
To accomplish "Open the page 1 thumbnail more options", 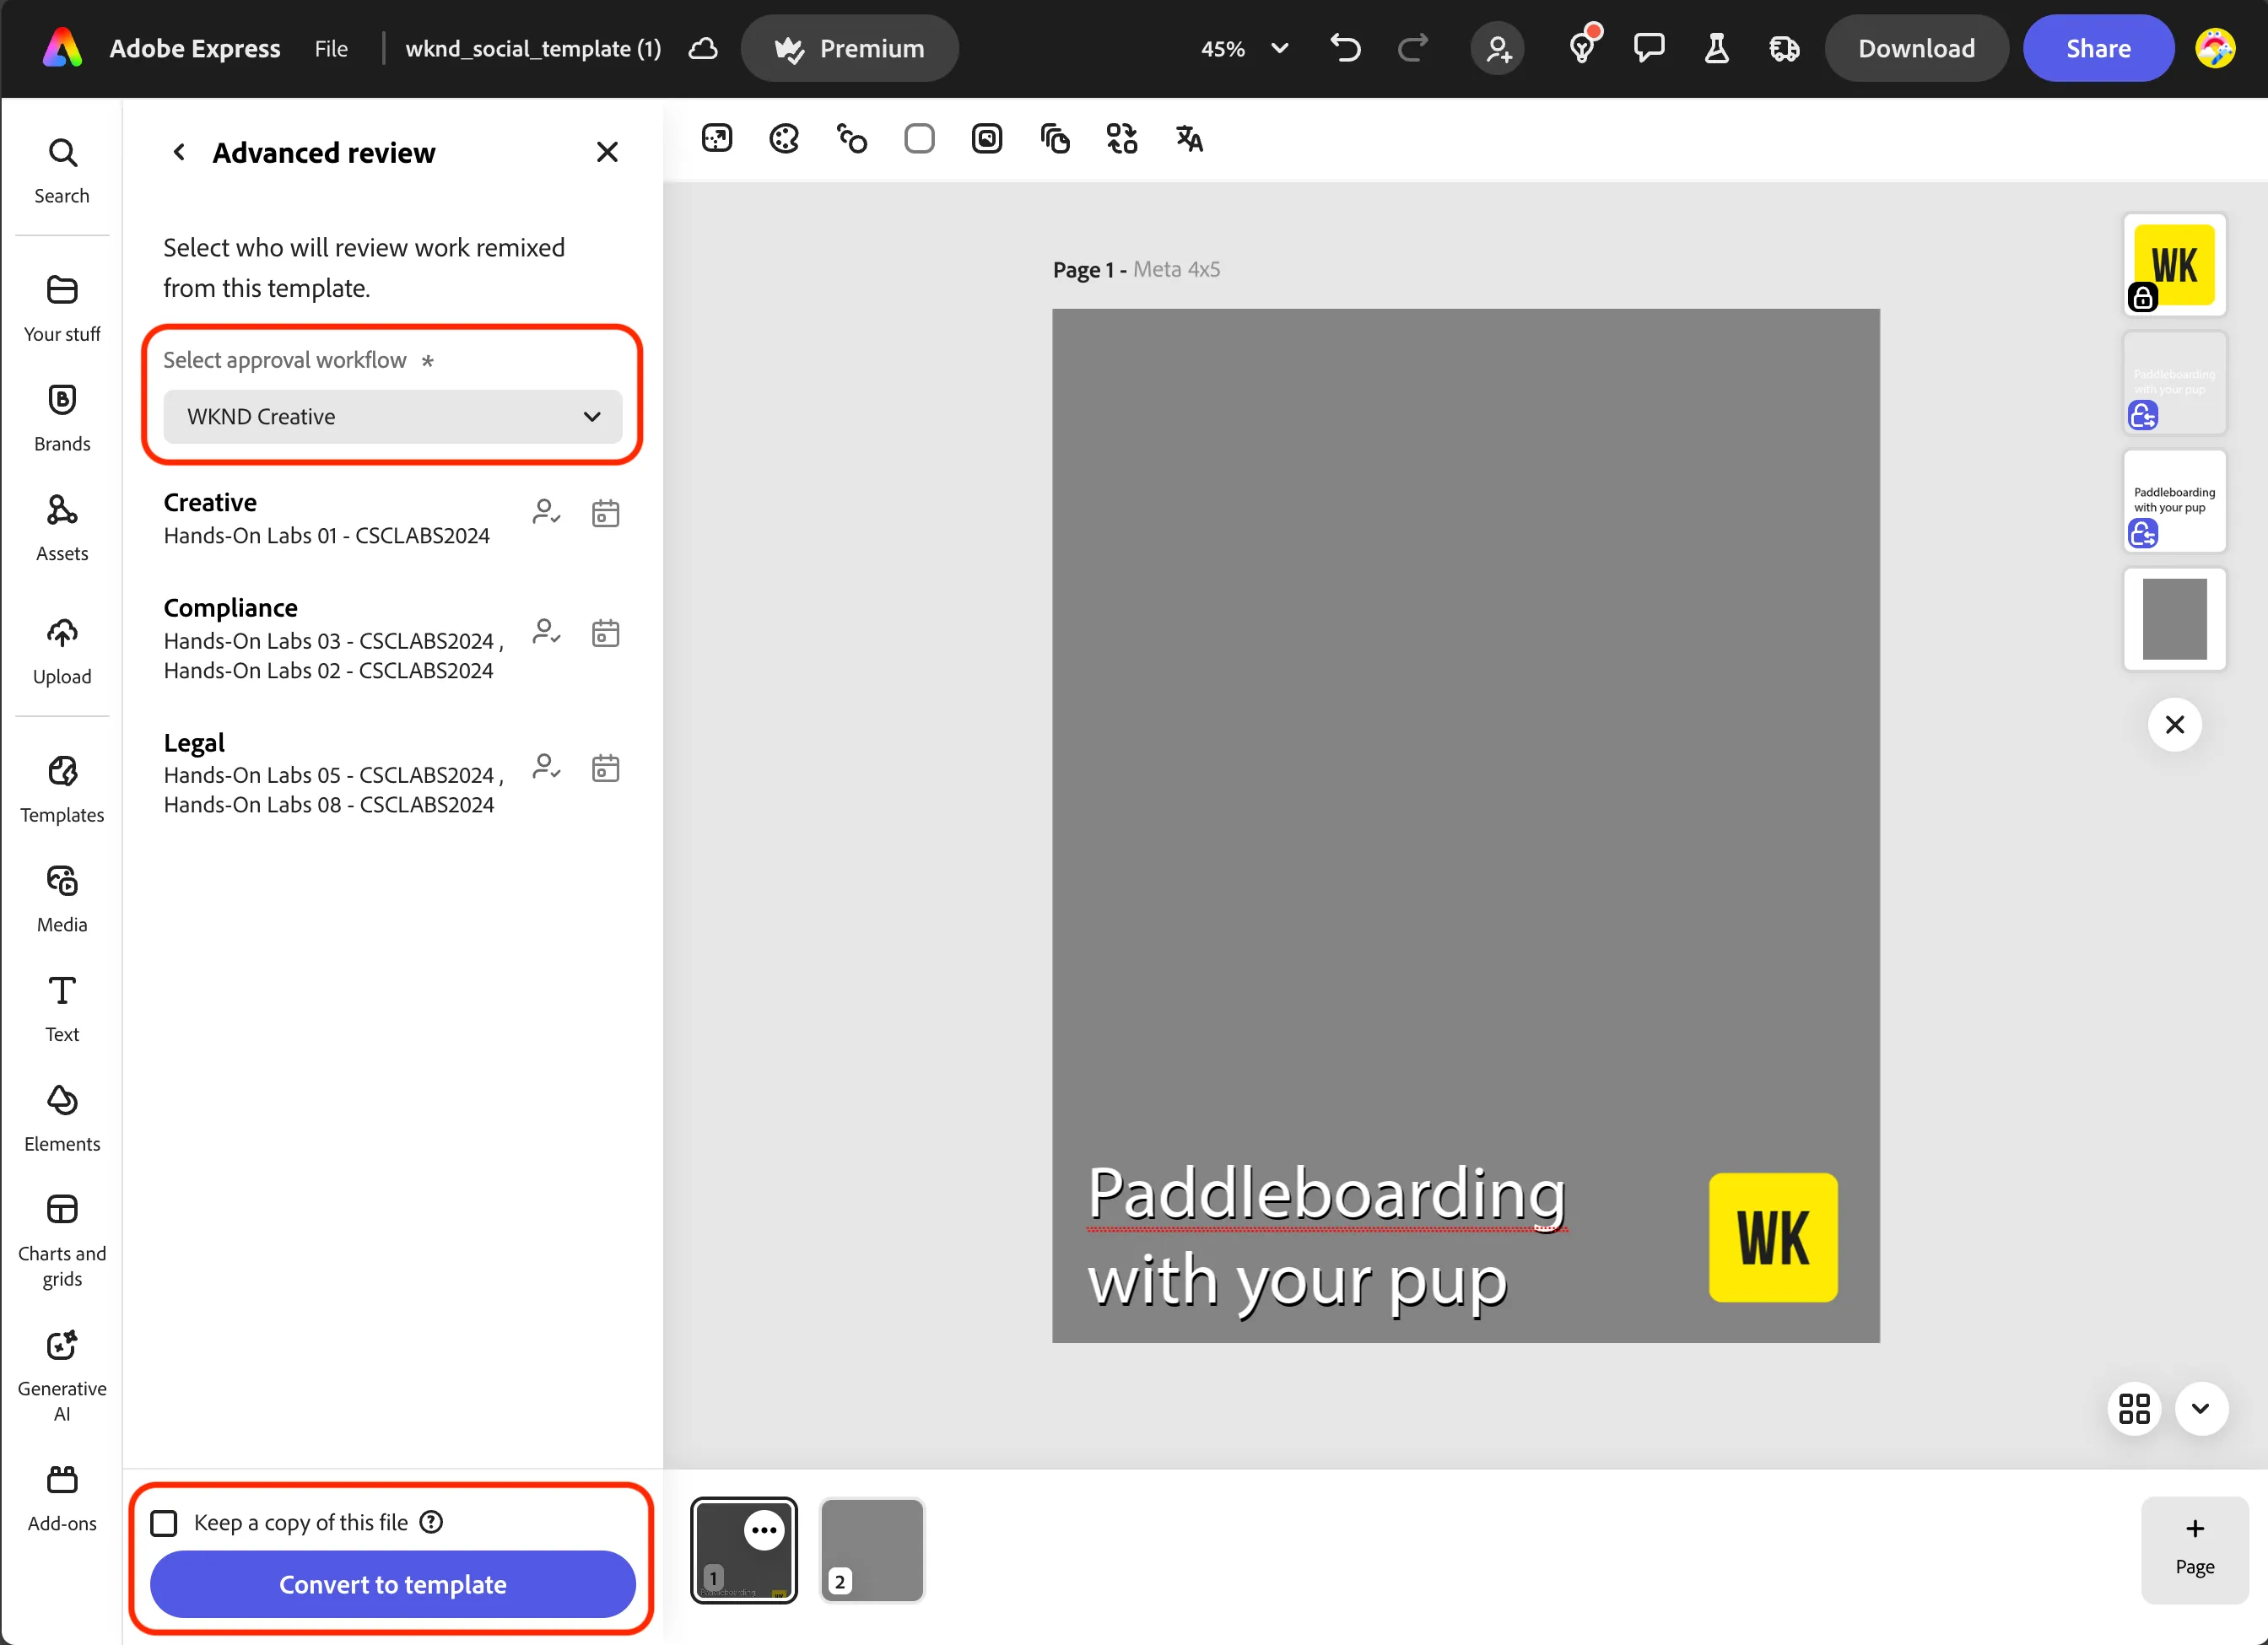I will click(x=764, y=1530).
